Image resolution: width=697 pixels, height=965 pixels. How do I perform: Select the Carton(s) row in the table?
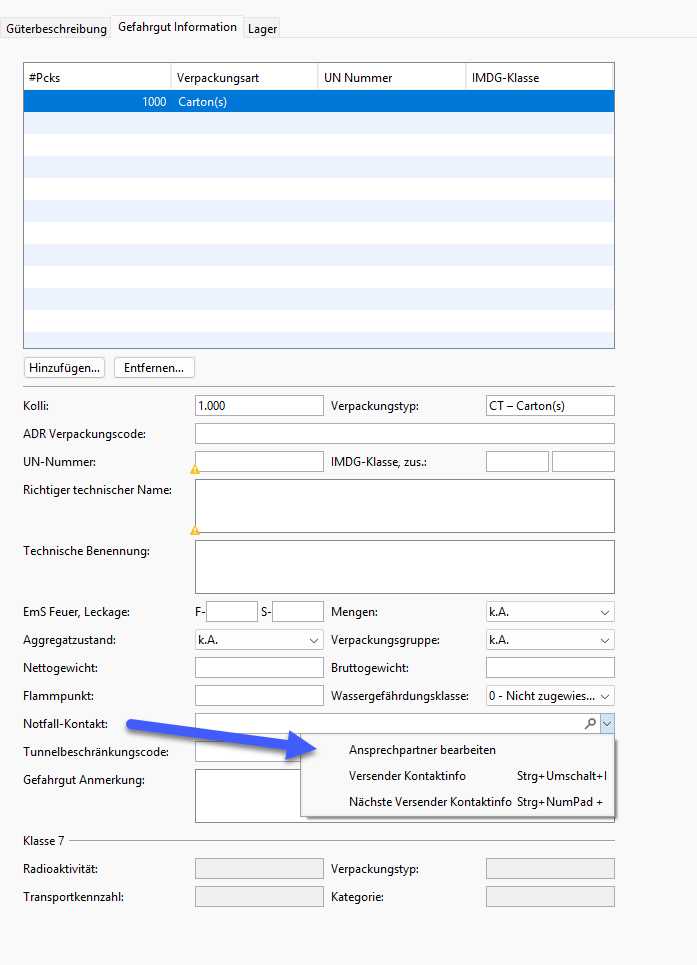[x=318, y=102]
